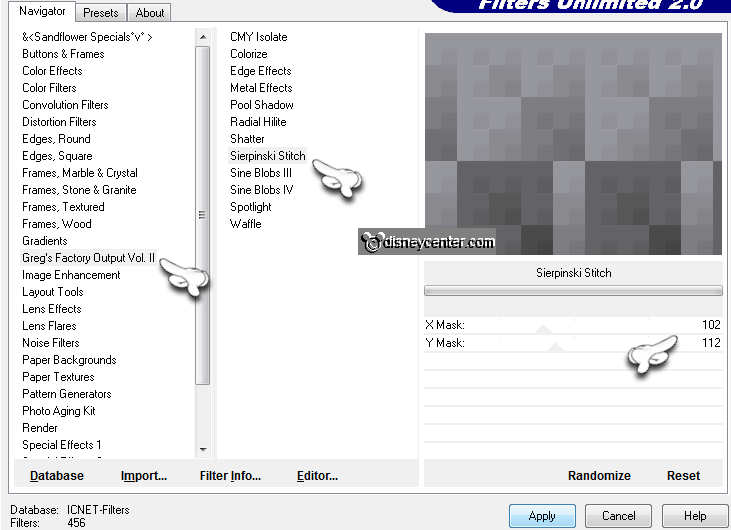Choose the CMY Isolate filter

pyautogui.click(x=259, y=37)
